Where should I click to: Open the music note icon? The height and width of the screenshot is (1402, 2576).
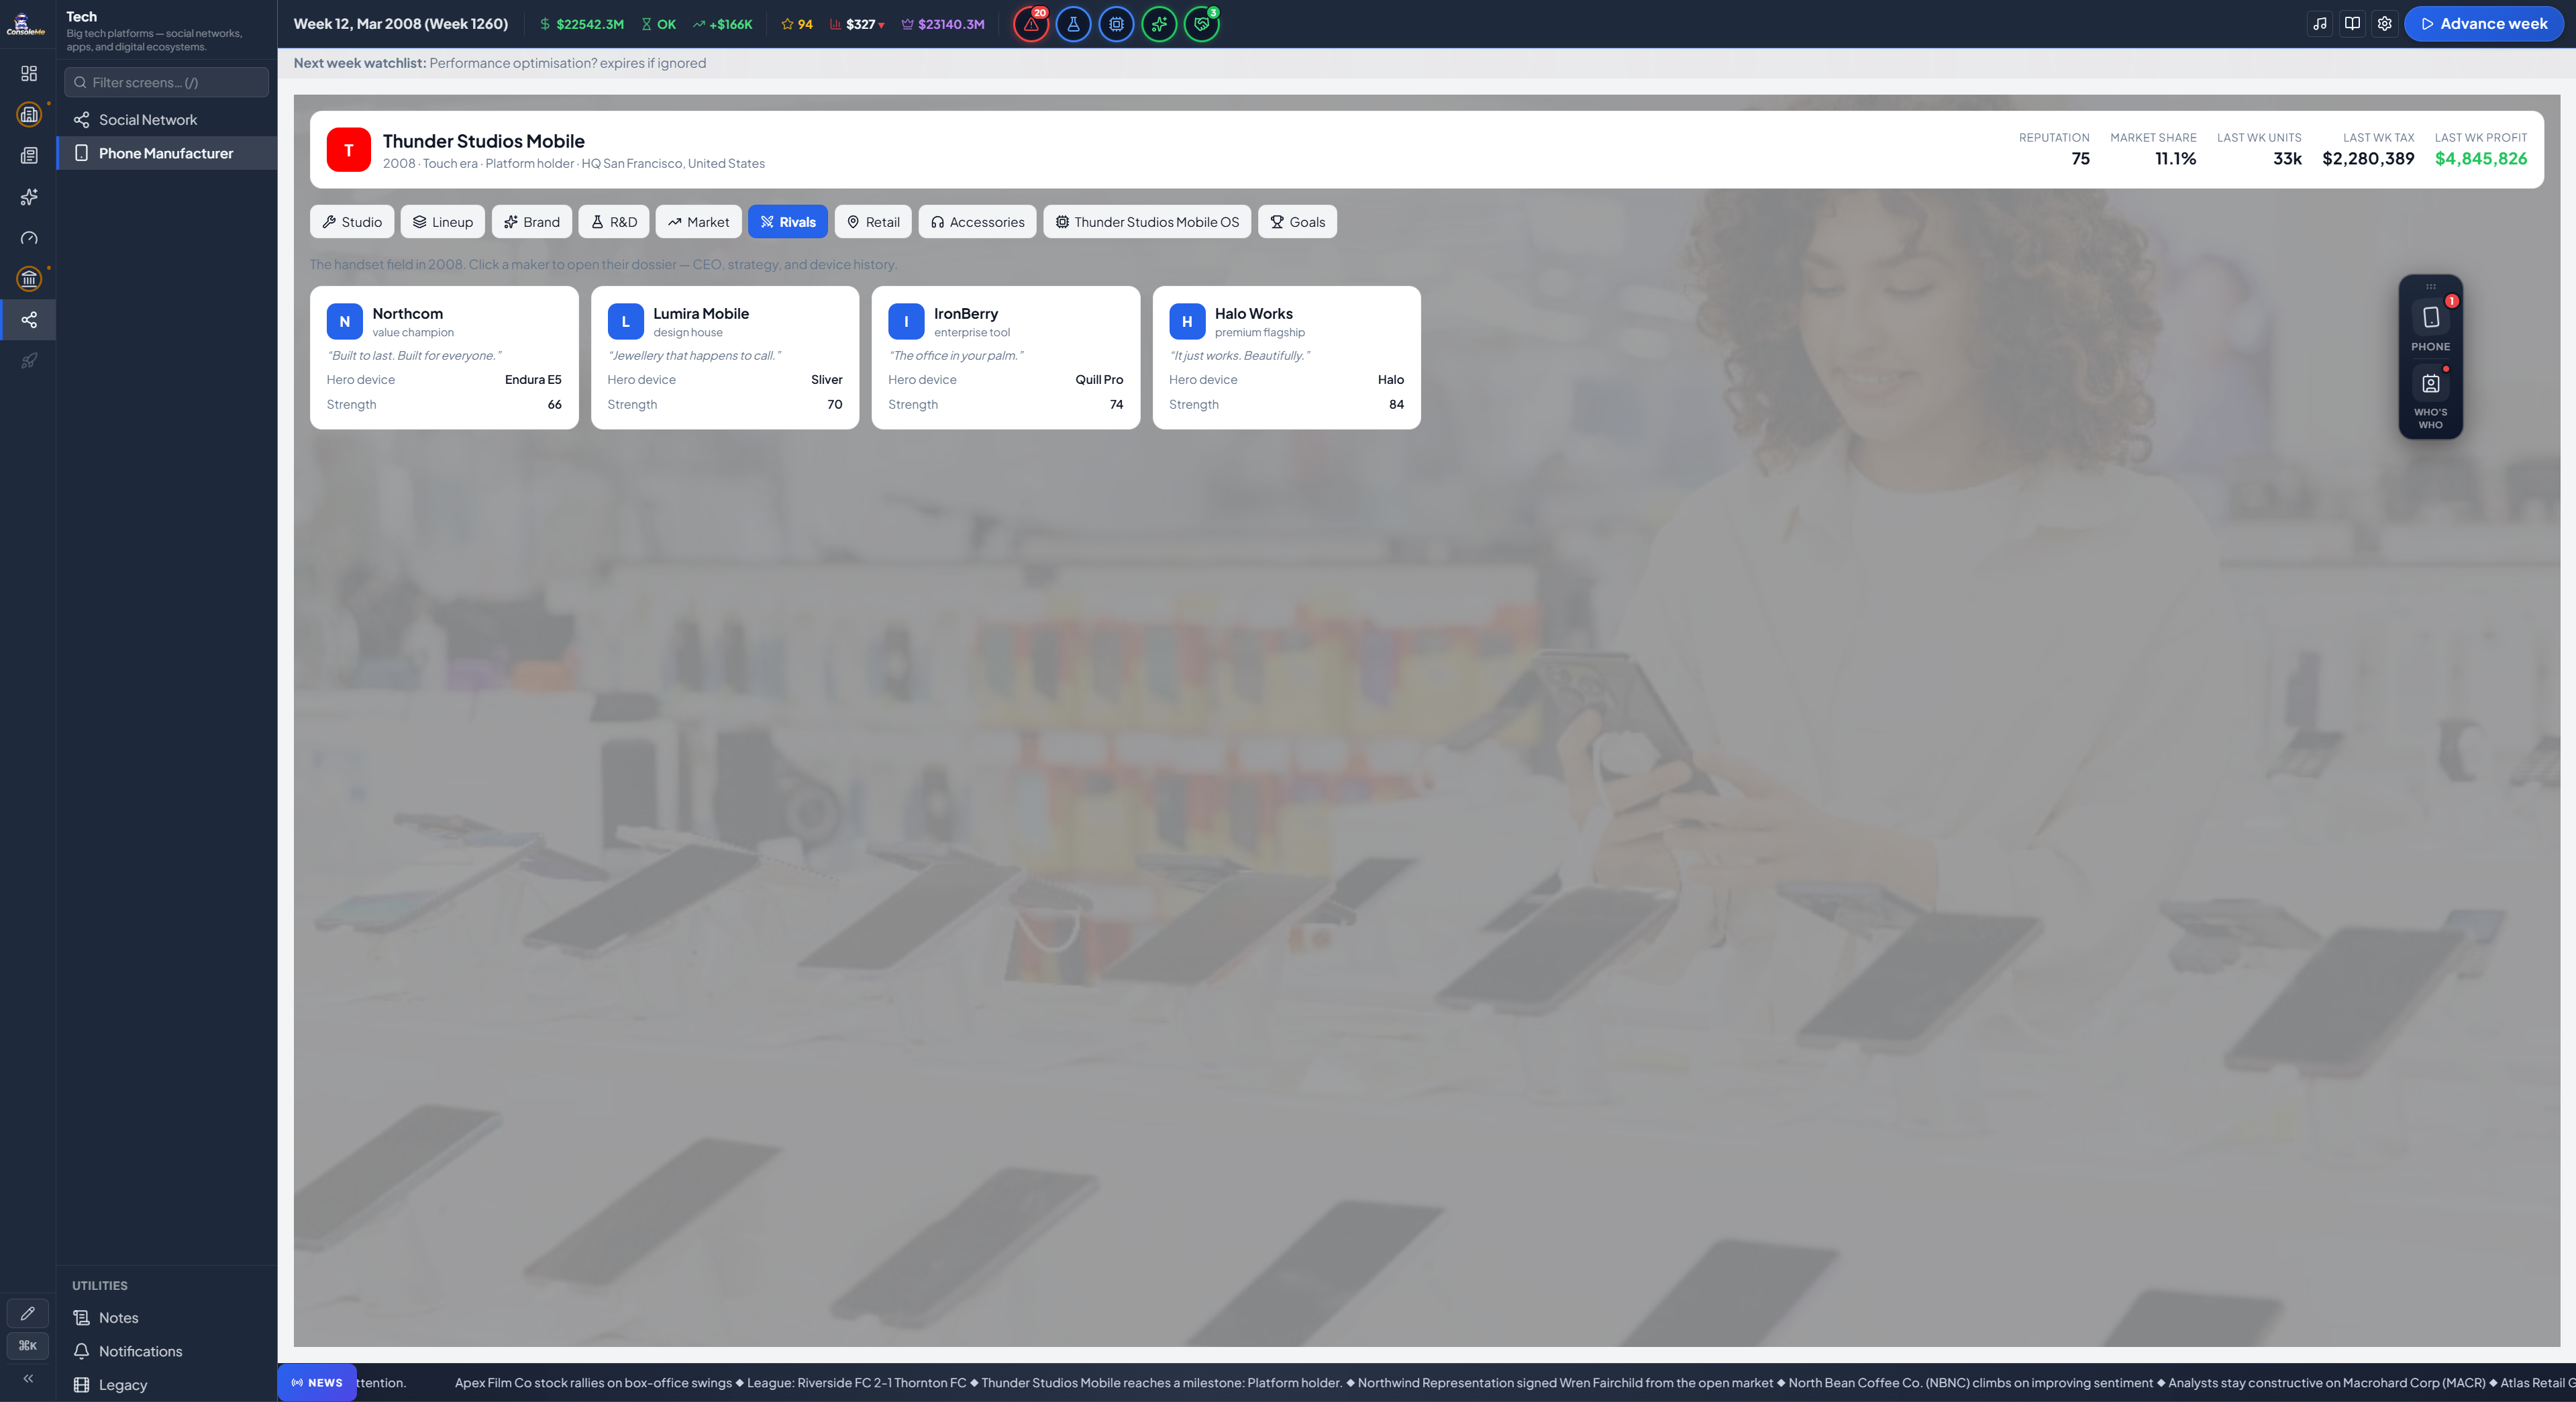[x=2320, y=24]
